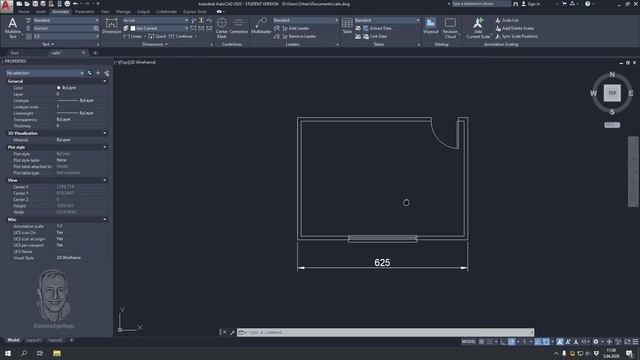
Task: Toggle grid display in status bar
Action: 481,342
